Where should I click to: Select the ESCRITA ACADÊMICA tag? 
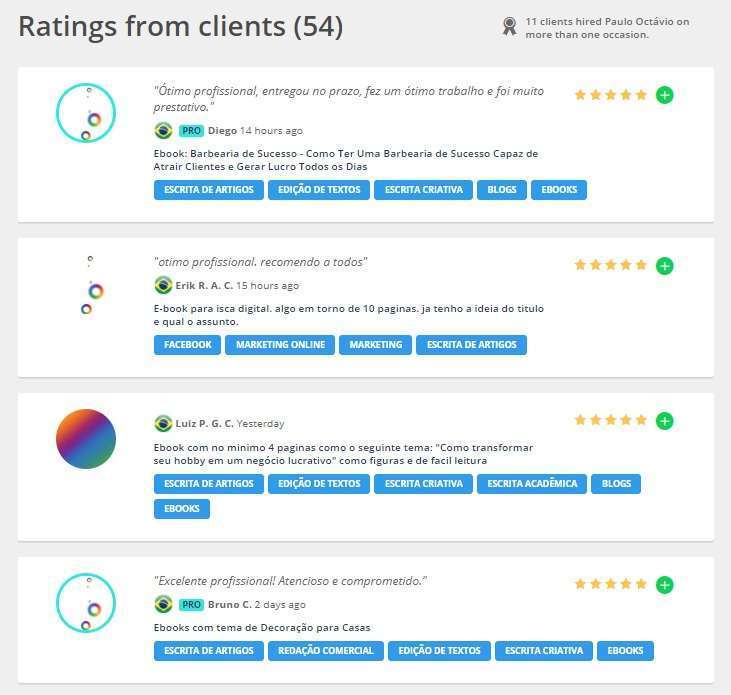(x=531, y=484)
